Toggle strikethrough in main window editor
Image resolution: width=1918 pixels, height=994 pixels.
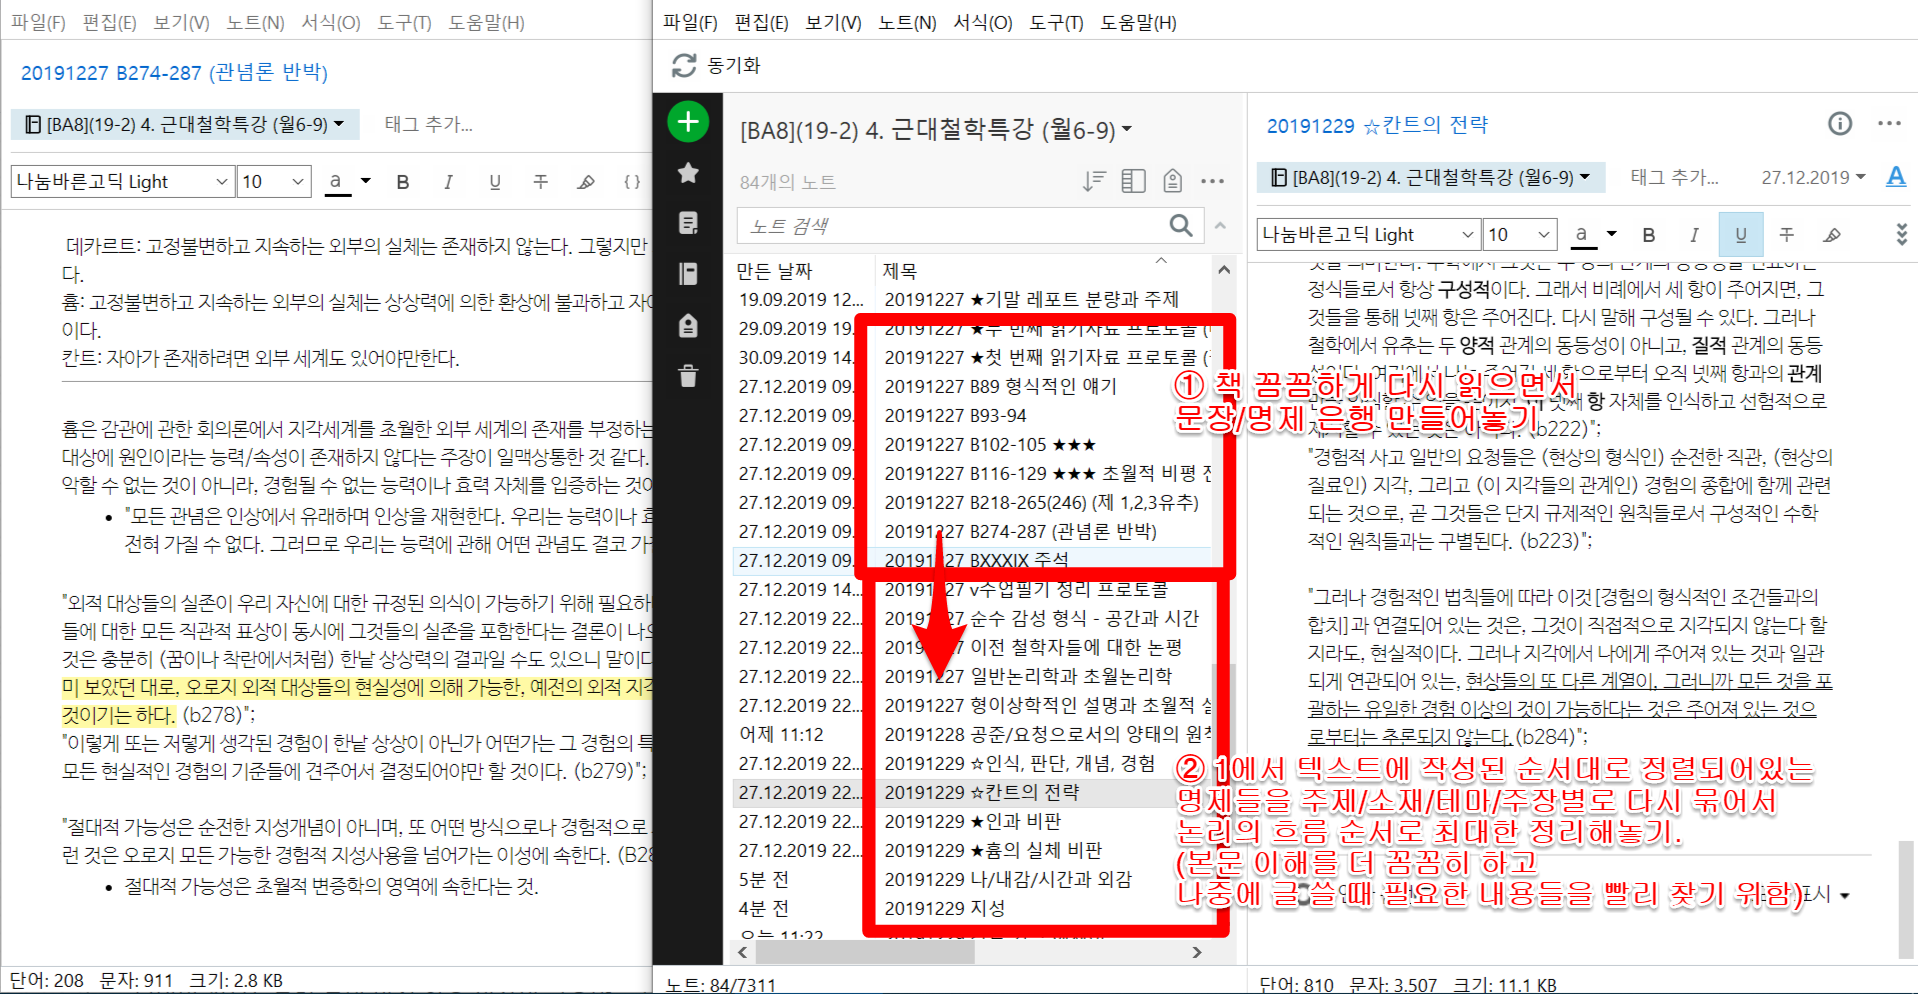click(1786, 235)
